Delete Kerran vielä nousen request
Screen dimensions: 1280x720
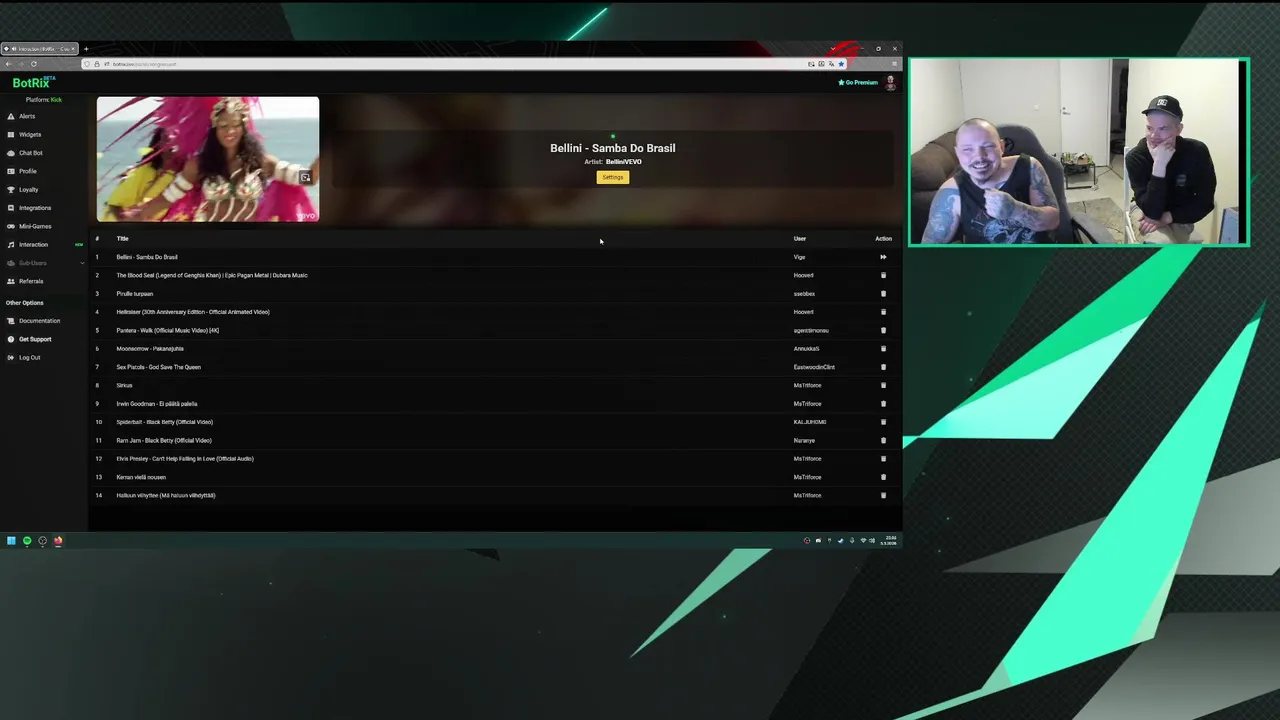(x=883, y=477)
